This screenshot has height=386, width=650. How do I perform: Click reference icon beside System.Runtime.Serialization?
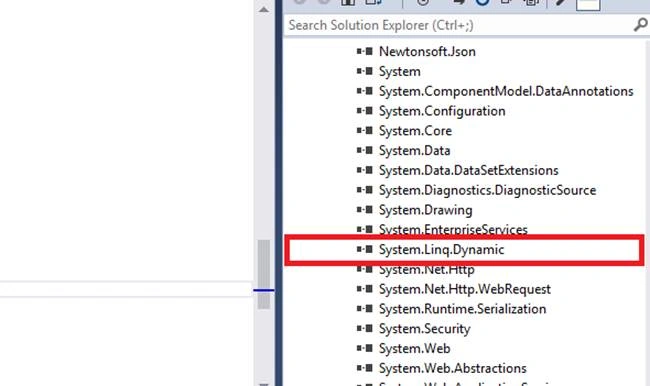364,308
